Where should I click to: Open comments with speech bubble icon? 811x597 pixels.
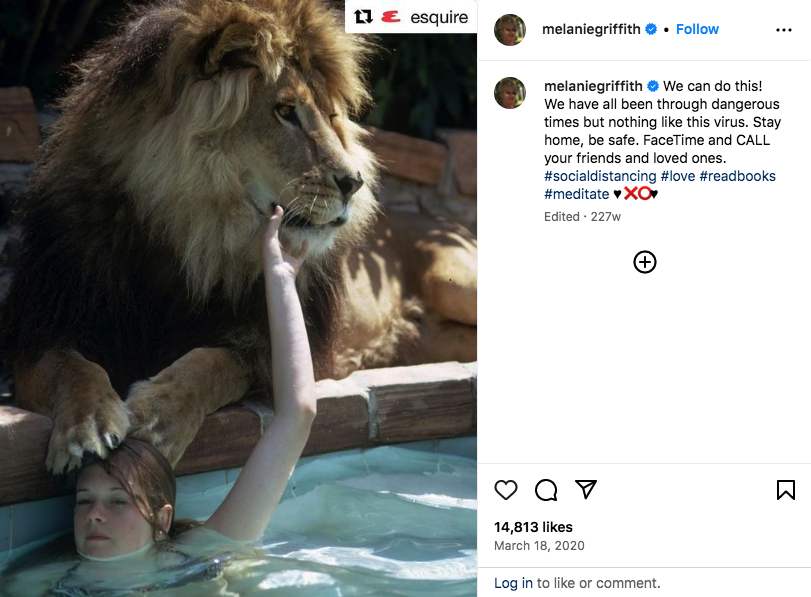tap(546, 490)
